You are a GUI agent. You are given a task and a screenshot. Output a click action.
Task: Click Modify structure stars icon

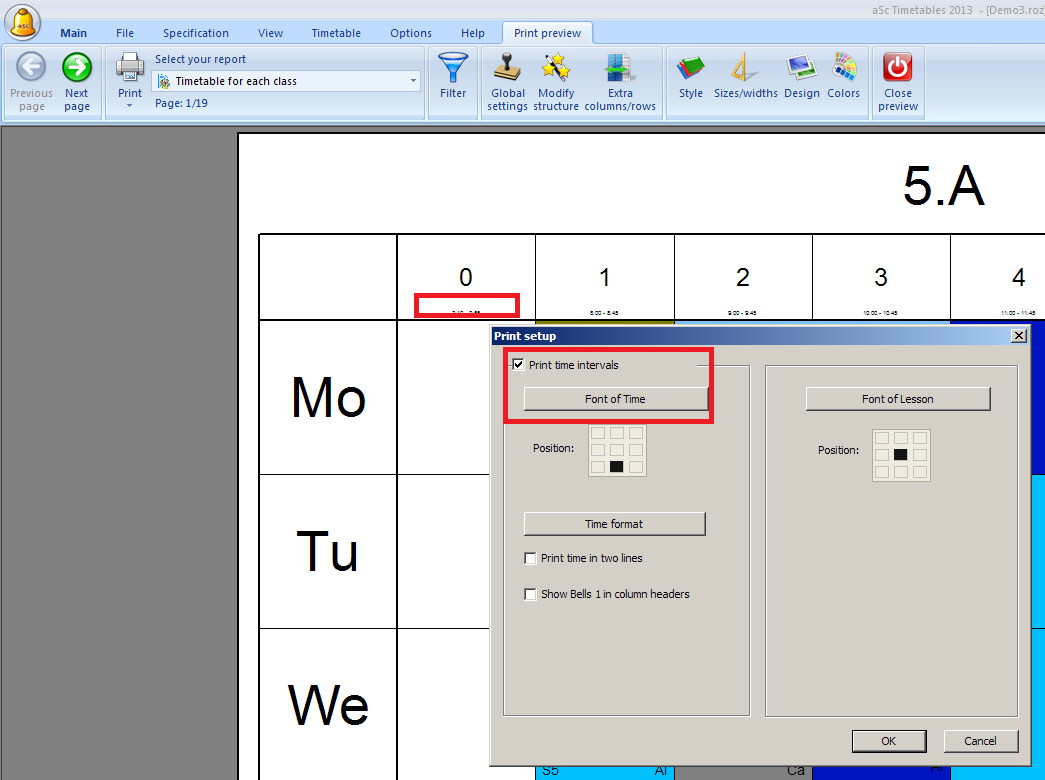click(556, 69)
